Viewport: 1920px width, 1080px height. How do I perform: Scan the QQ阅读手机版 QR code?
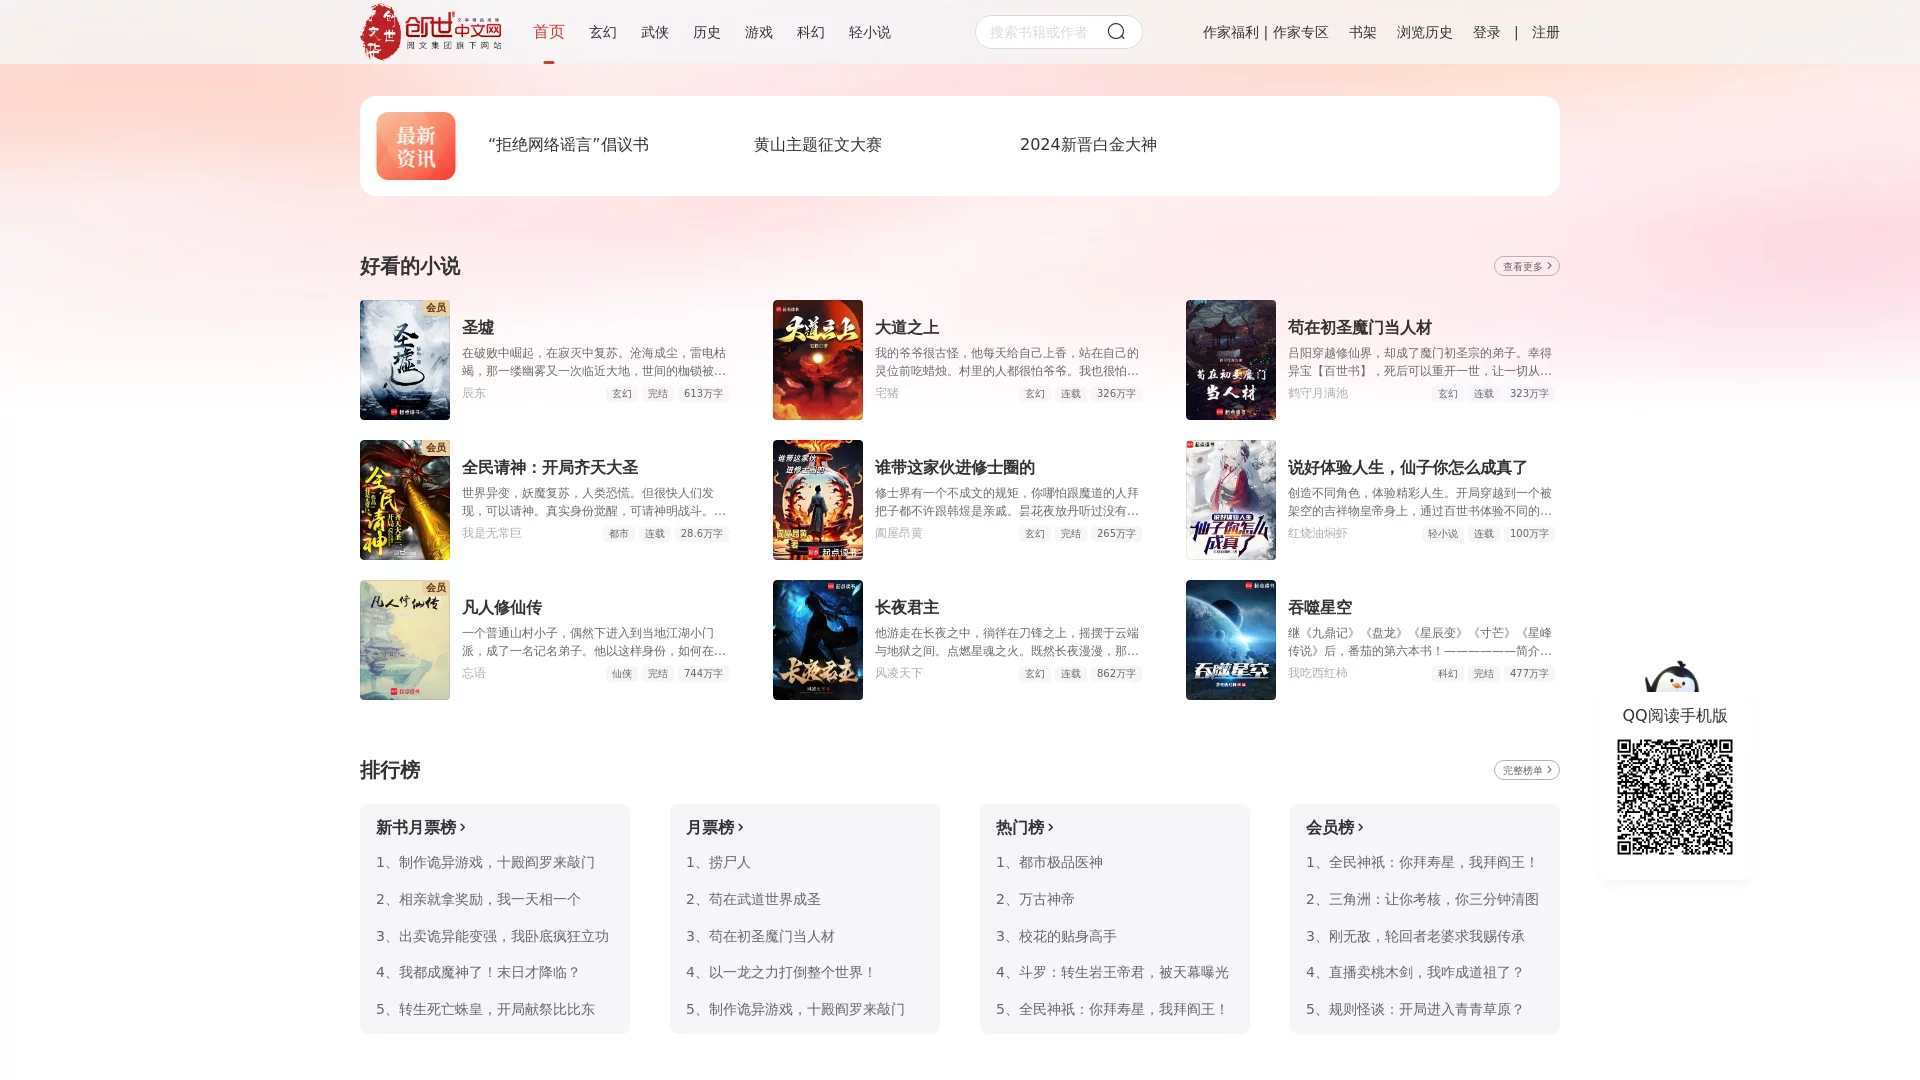[x=1674, y=797]
